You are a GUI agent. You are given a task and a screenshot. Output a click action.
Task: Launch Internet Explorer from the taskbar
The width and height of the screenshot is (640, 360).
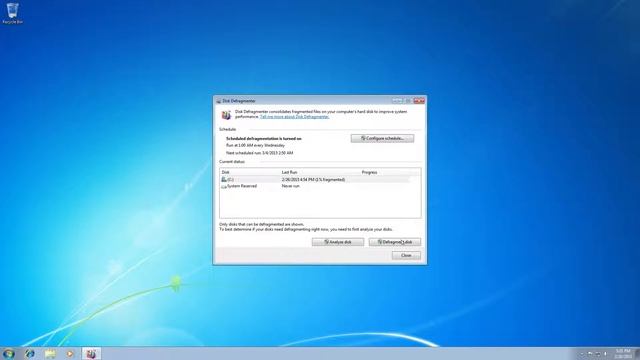click(29, 353)
